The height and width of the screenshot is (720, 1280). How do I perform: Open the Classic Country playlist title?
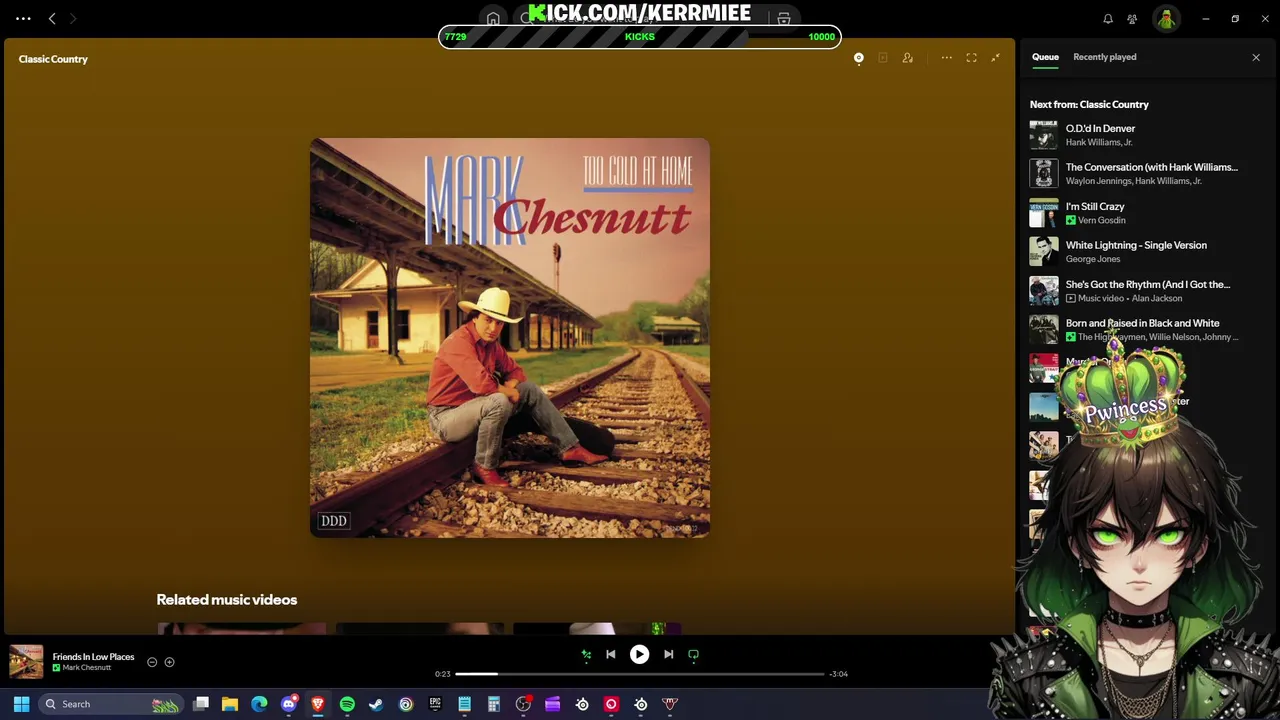click(x=53, y=59)
